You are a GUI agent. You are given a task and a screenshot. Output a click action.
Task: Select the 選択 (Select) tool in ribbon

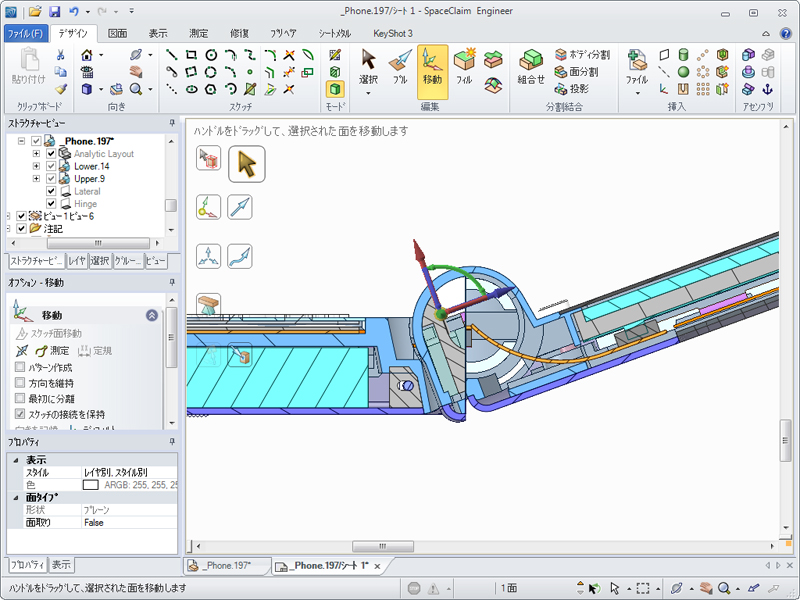[368, 65]
